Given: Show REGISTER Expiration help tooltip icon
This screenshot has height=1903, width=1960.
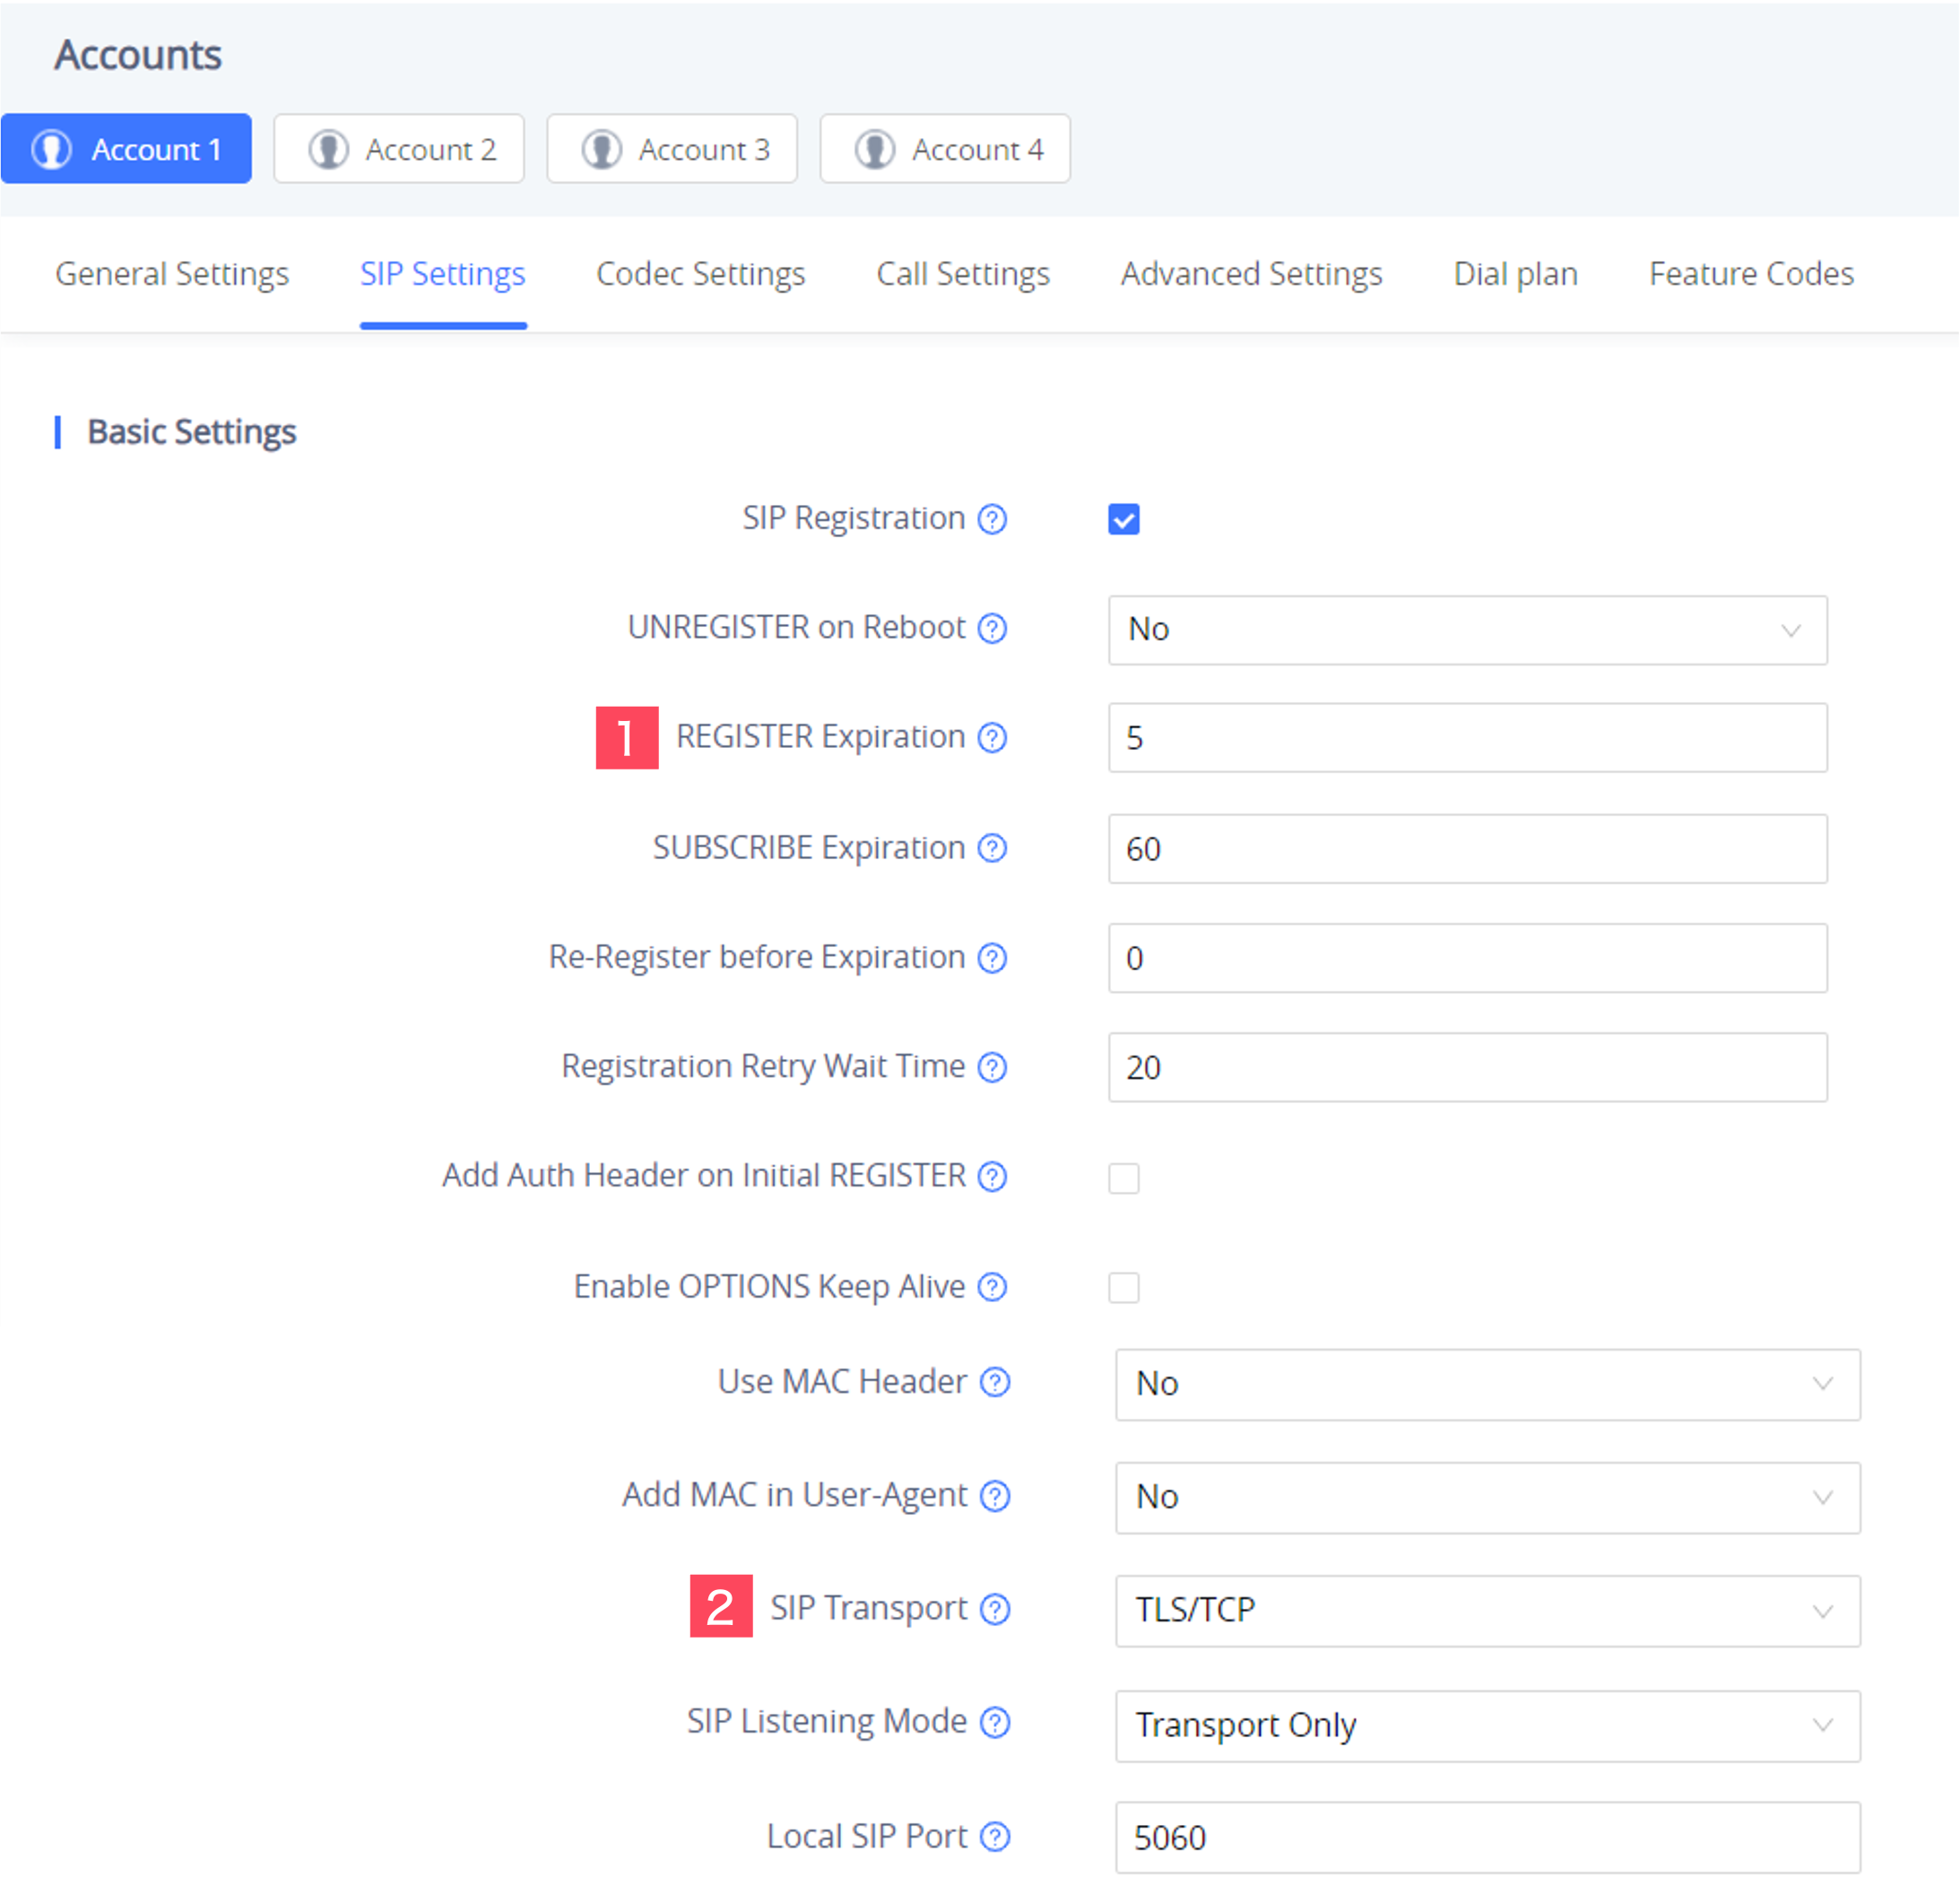Looking at the screenshot, I should 992,737.
